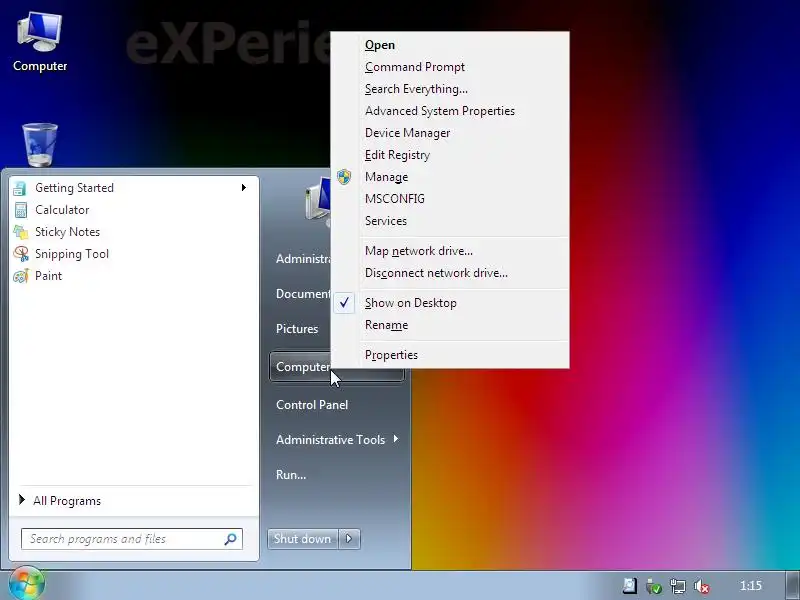
Task: Open the Administrator user folder link
Action: [x=303, y=259]
